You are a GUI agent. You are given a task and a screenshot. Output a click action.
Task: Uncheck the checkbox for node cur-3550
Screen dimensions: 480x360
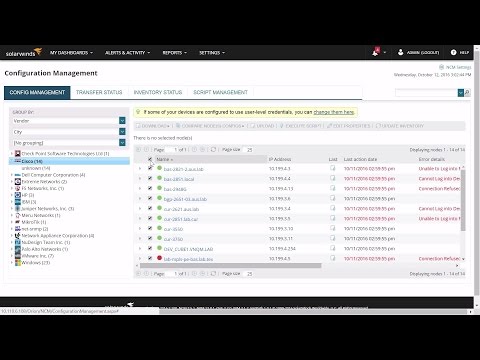click(x=150, y=228)
